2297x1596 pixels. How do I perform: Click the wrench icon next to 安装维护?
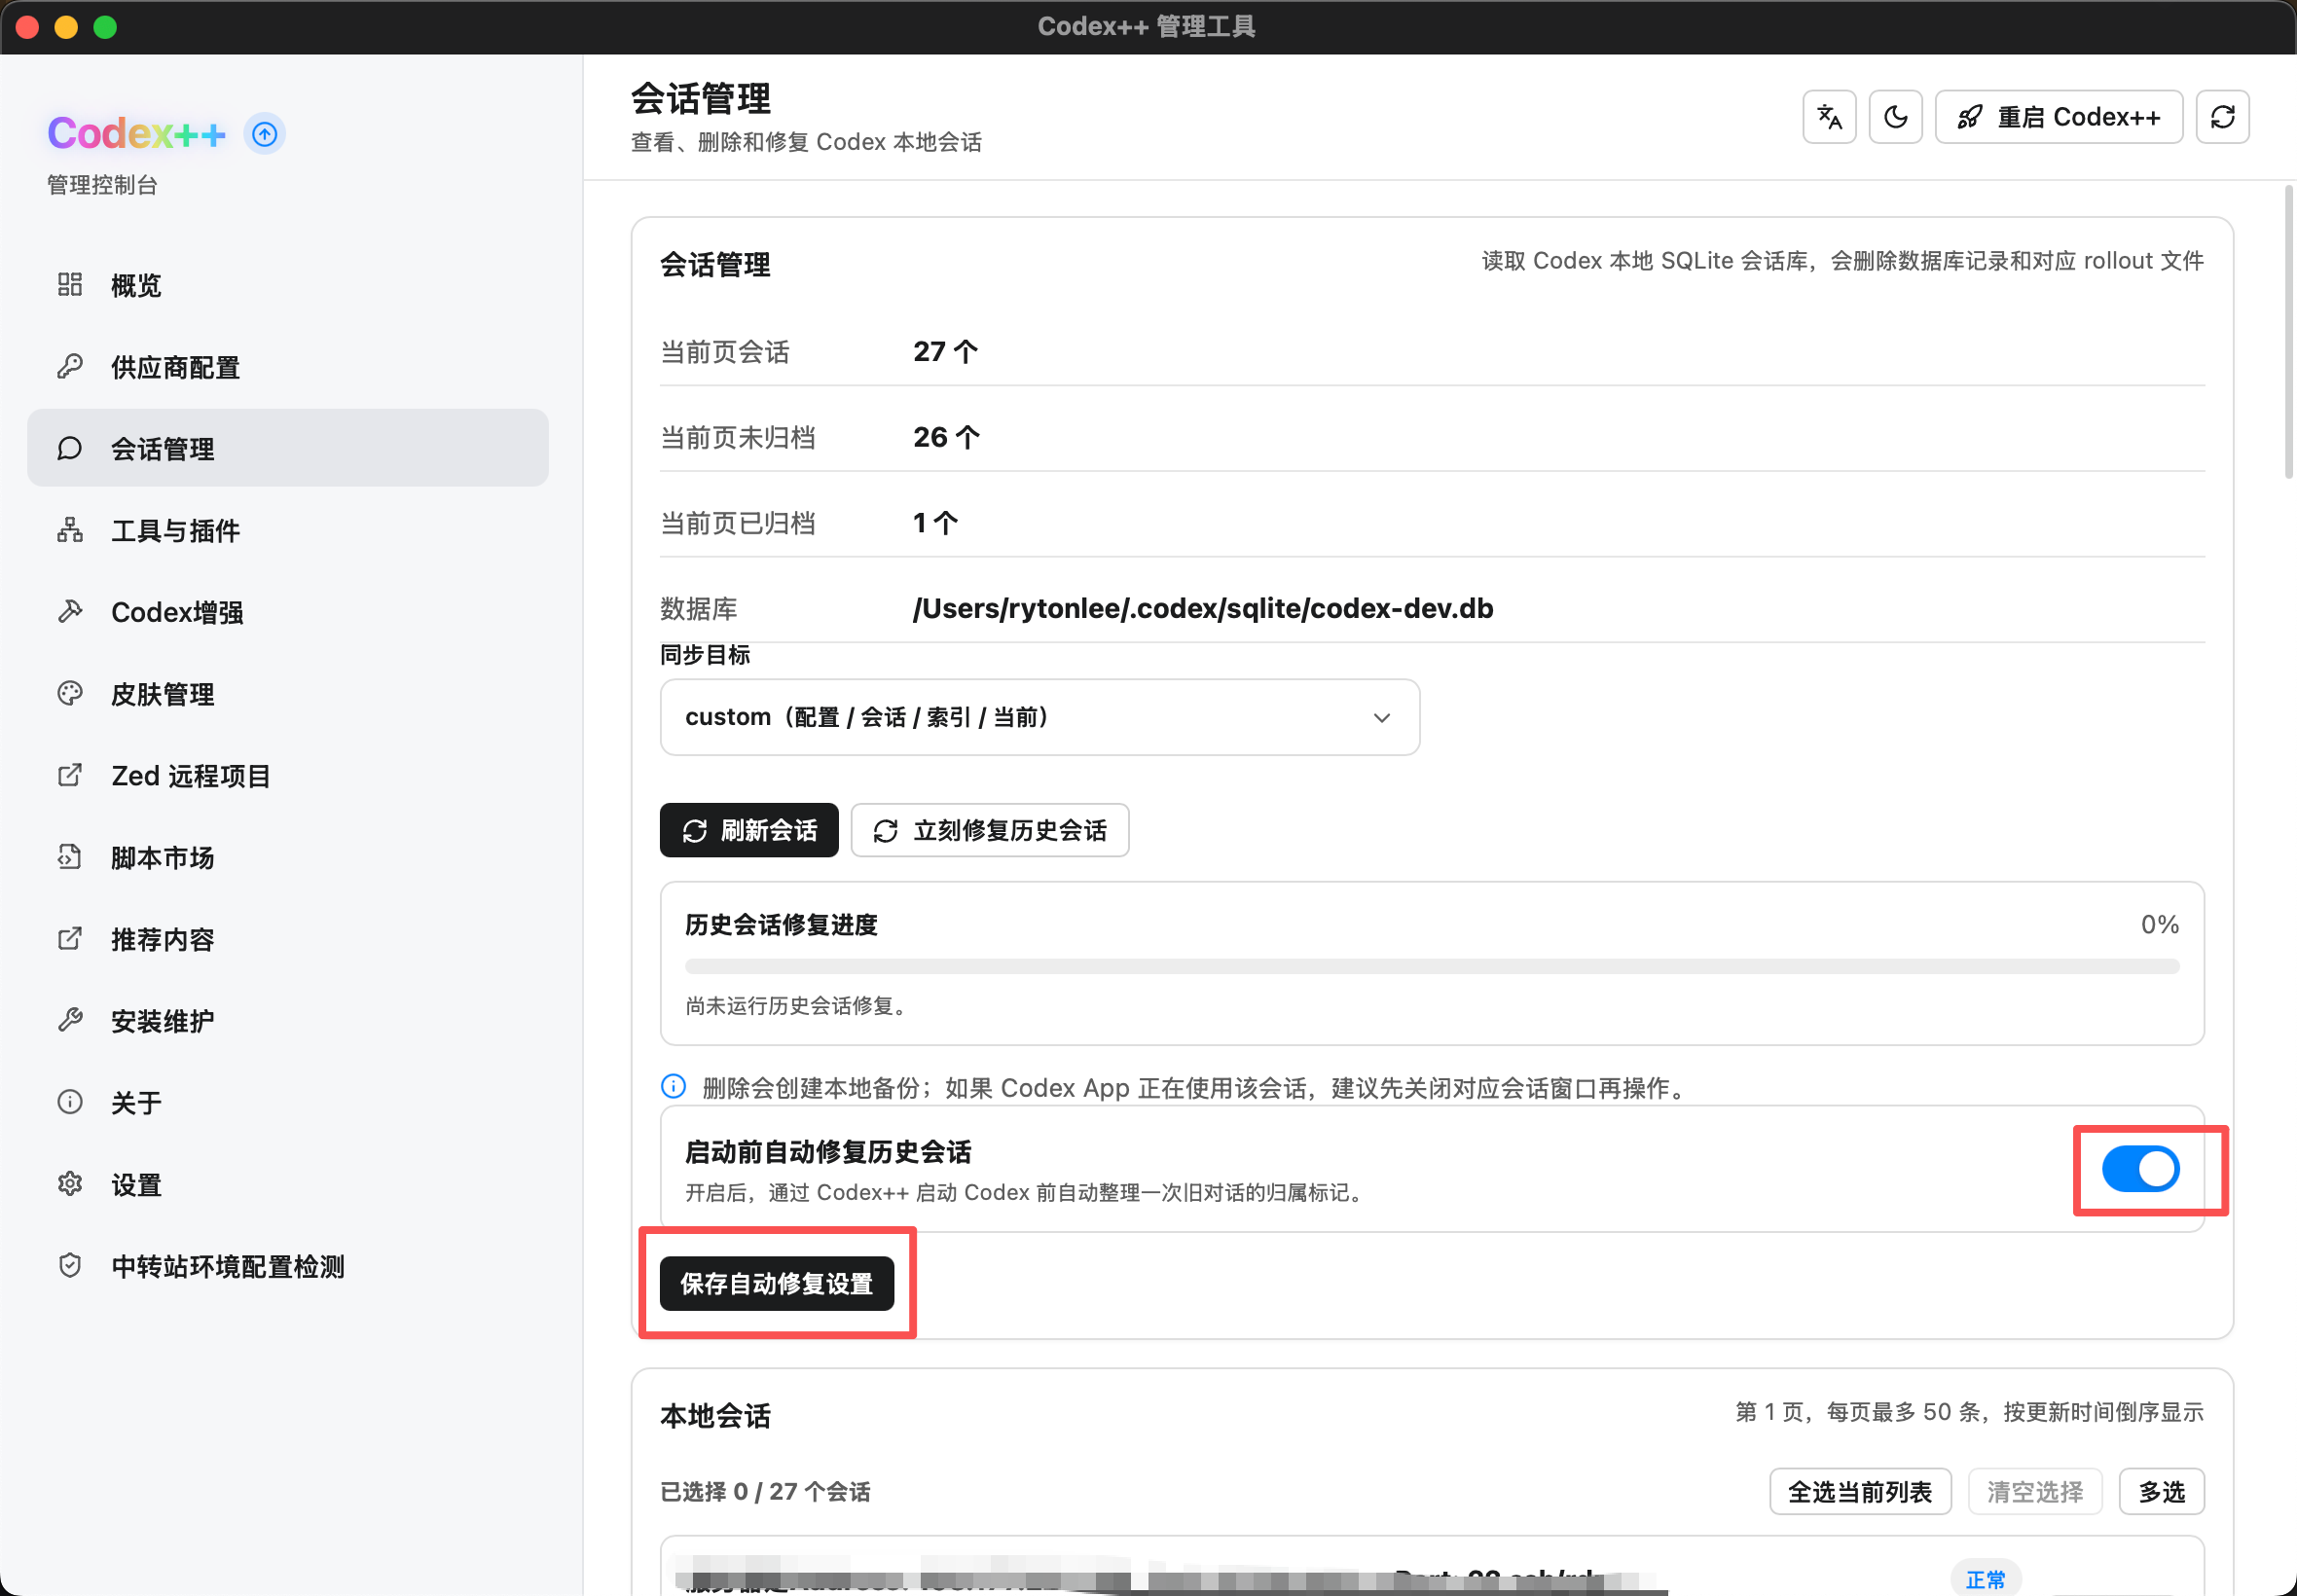[70, 1020]
